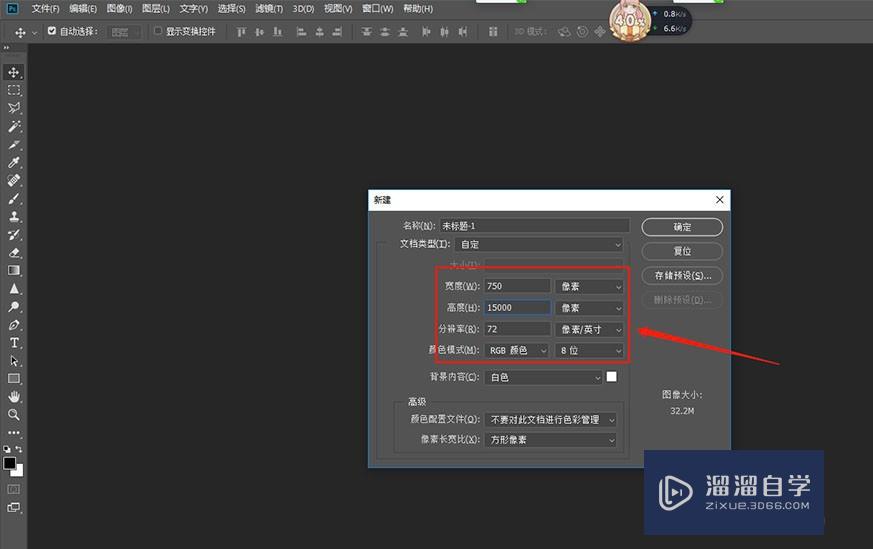Open the width unit 像素 dropdown
The height and width of the screenshot is (549, 873).
[590, 286]
